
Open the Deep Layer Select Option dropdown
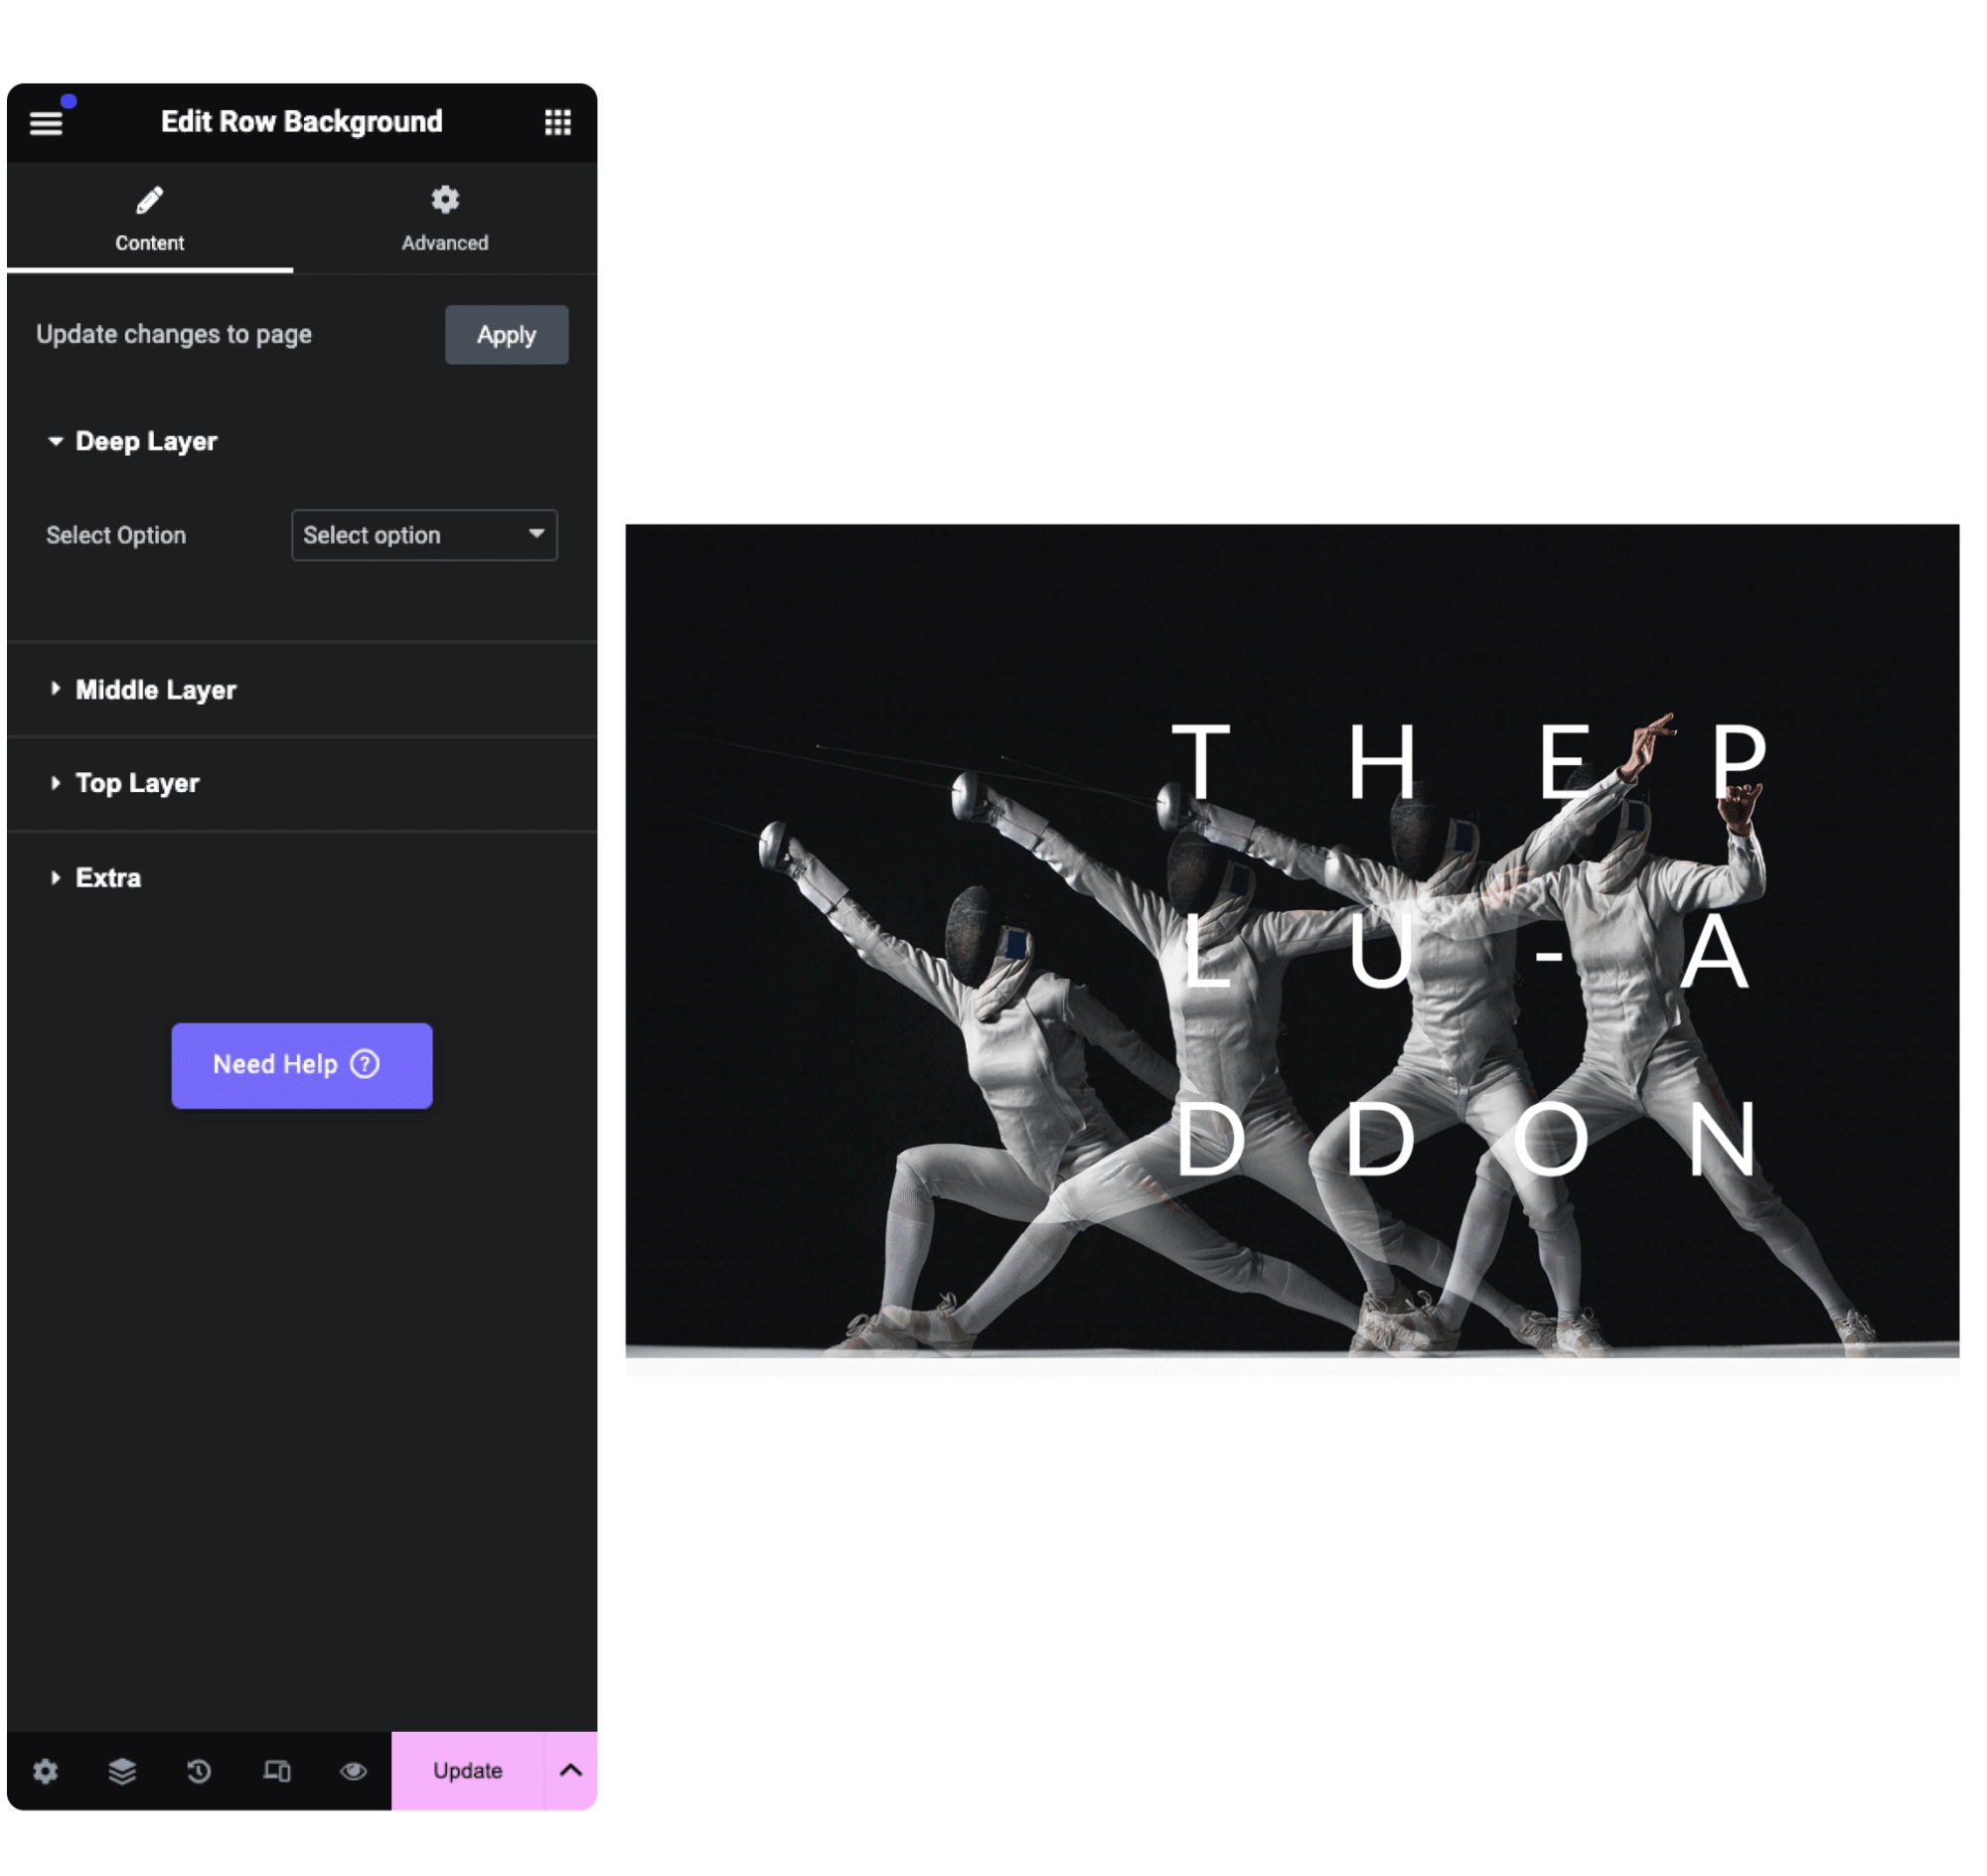pyautogui.click(x=421, y=535)
